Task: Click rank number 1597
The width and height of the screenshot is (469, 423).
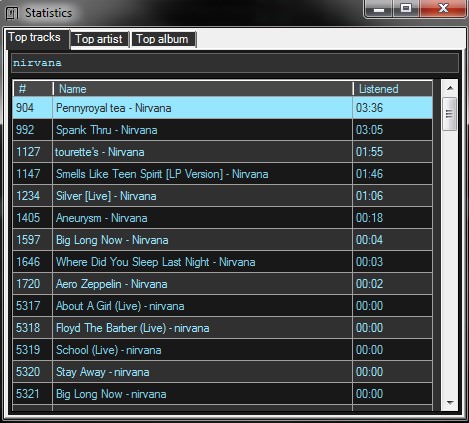Action: (28, 240)
